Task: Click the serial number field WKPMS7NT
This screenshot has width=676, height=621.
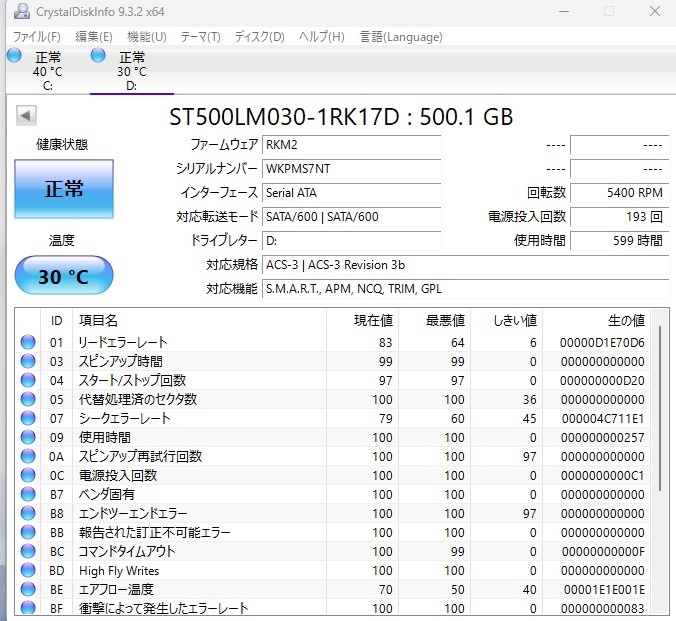Action: tap(352, 169)
